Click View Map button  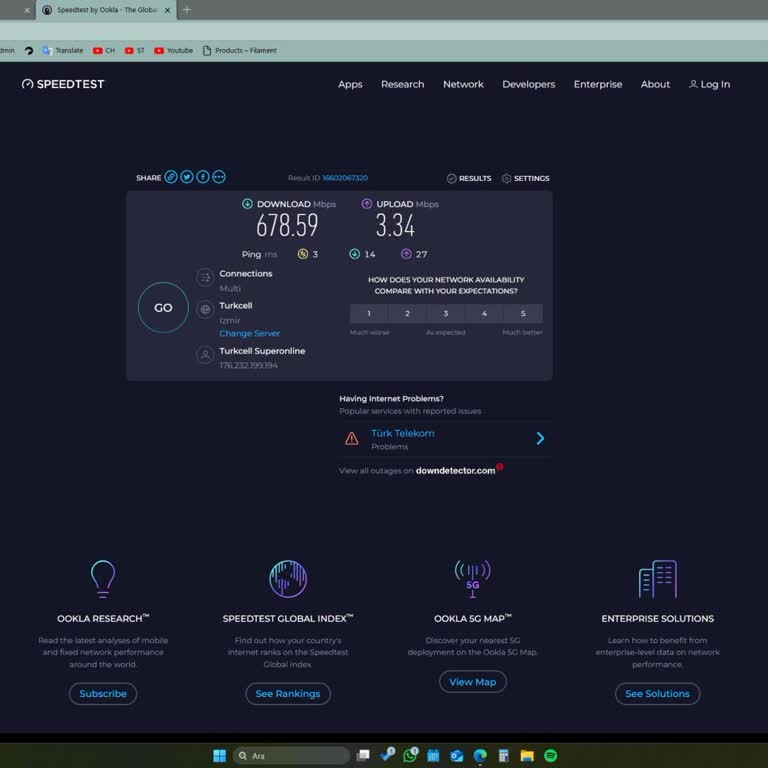click(x=473, y=682)
